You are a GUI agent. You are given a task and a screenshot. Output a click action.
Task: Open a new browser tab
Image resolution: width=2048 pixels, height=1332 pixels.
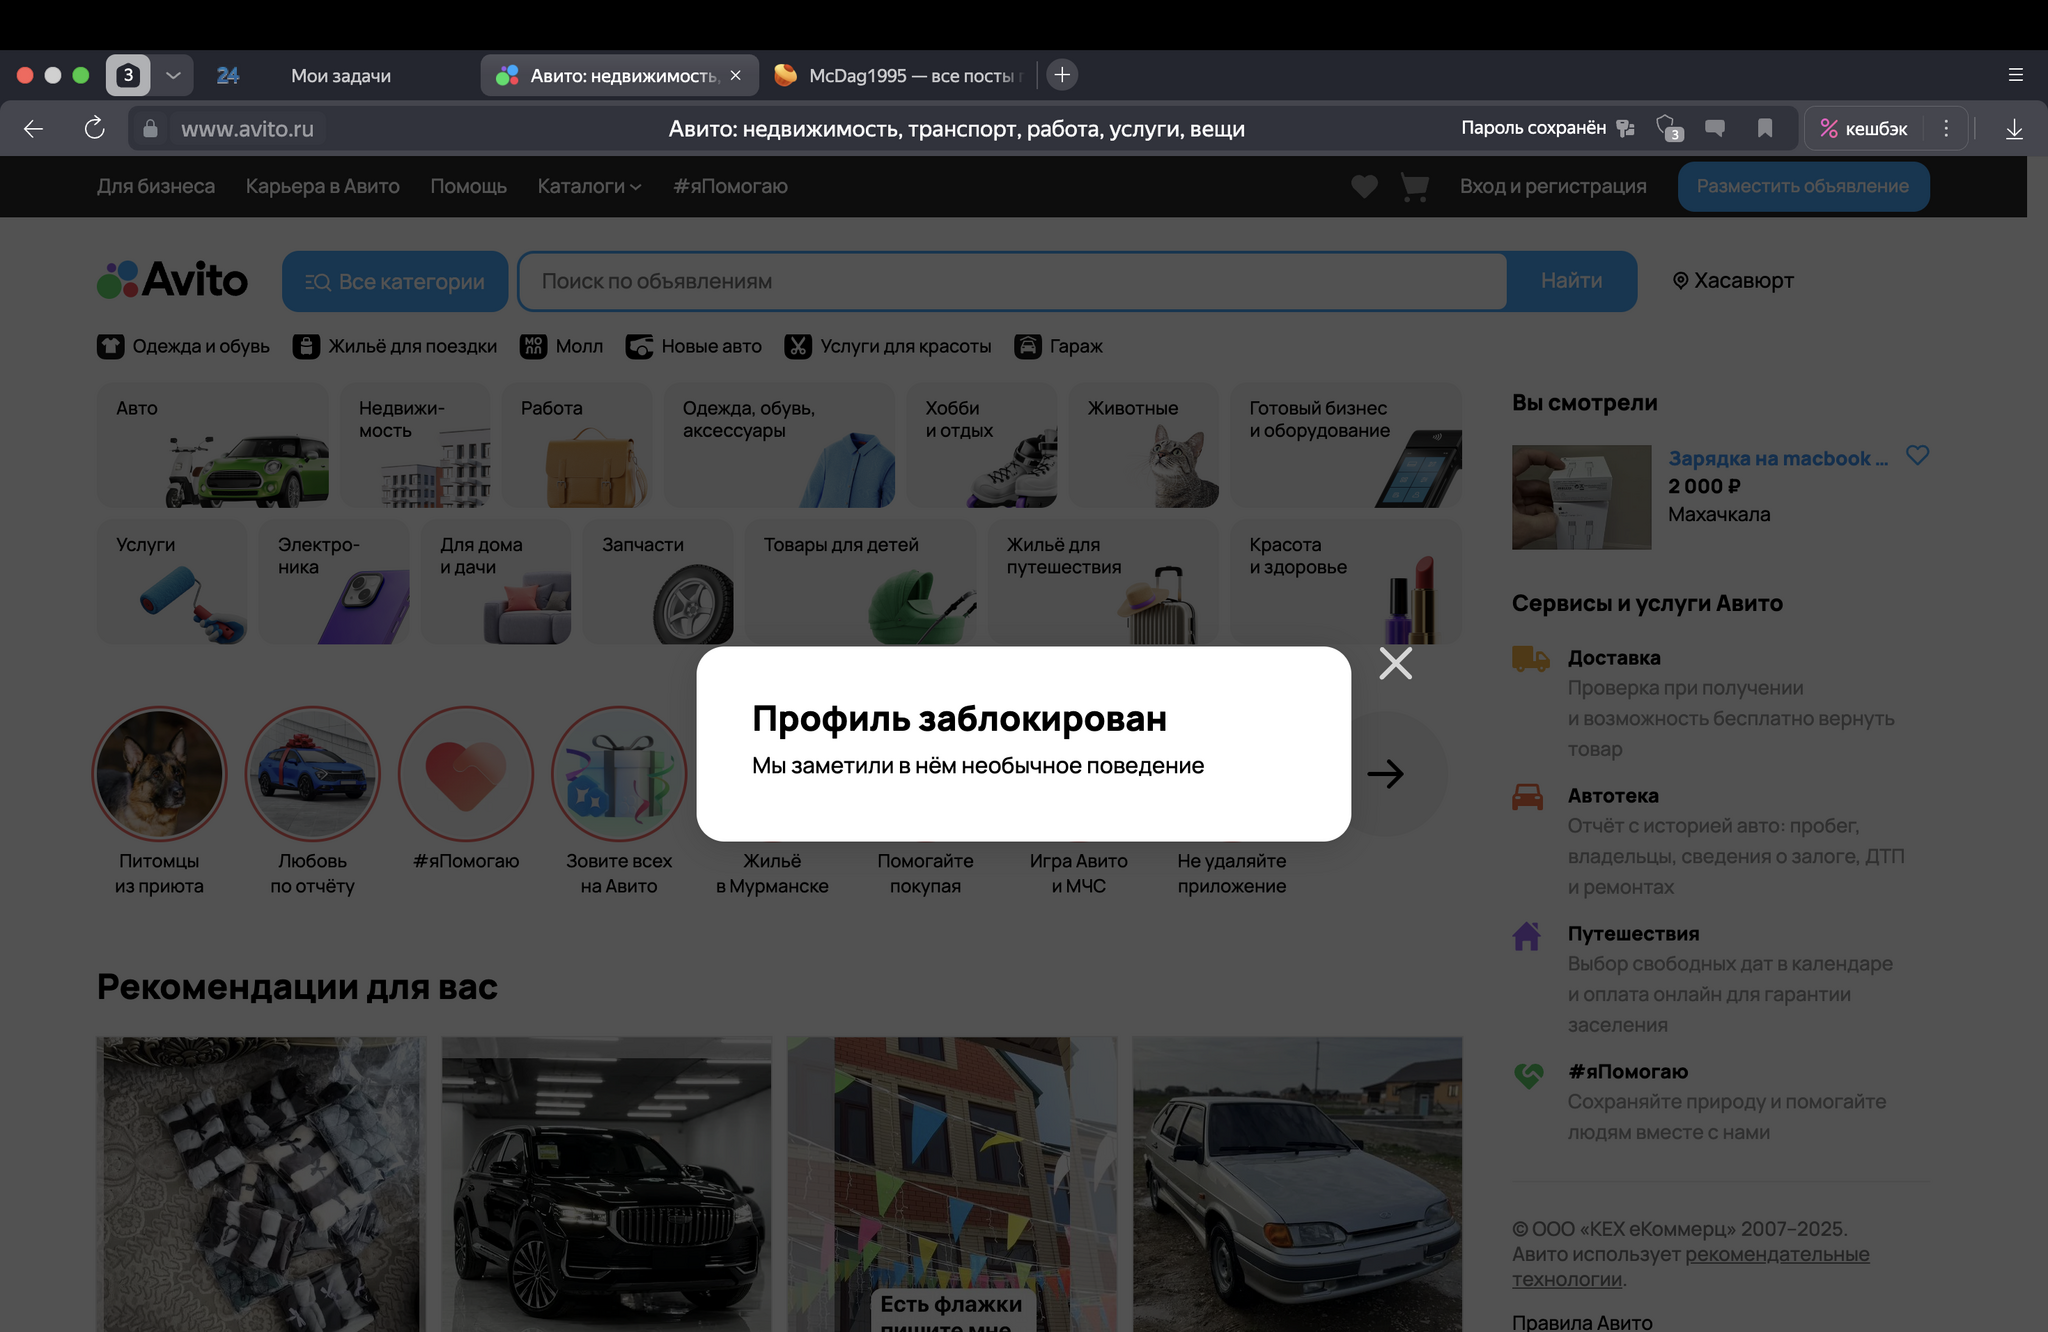click(x=1062, y=75)
